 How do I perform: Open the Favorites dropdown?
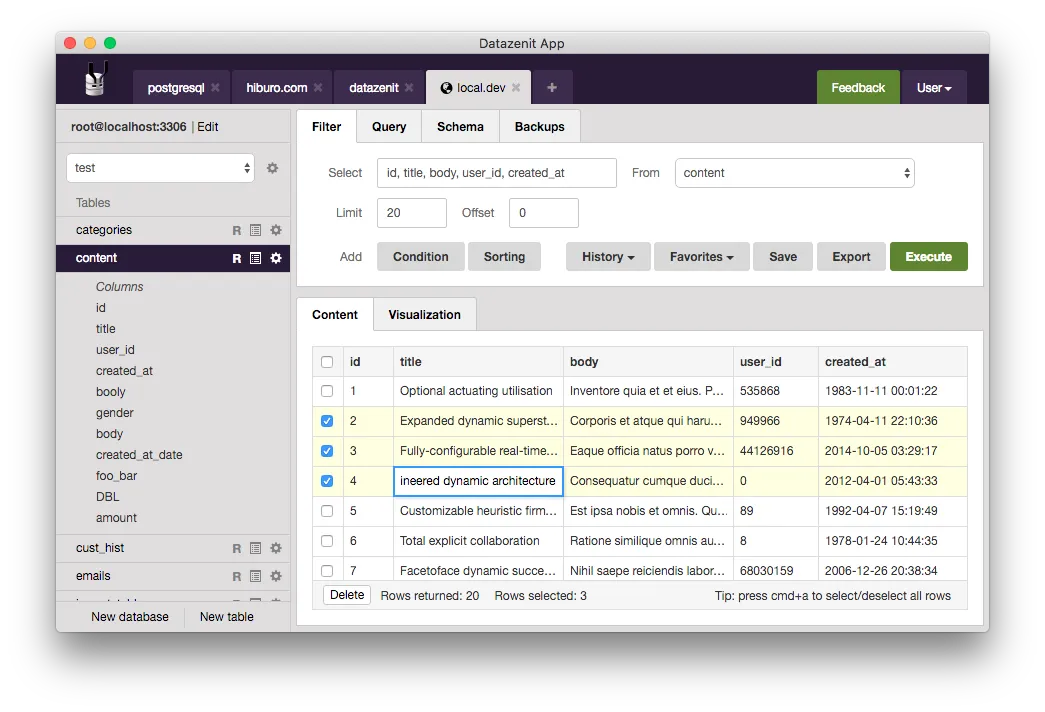pyautogui.click(x=701, y=256)
